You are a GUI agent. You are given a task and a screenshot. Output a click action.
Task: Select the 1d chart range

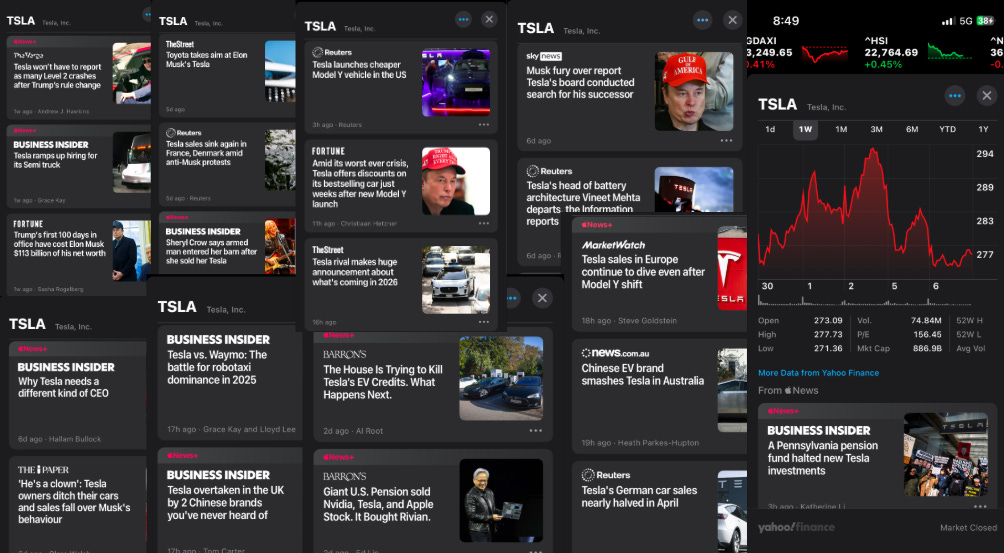point(770,129)
